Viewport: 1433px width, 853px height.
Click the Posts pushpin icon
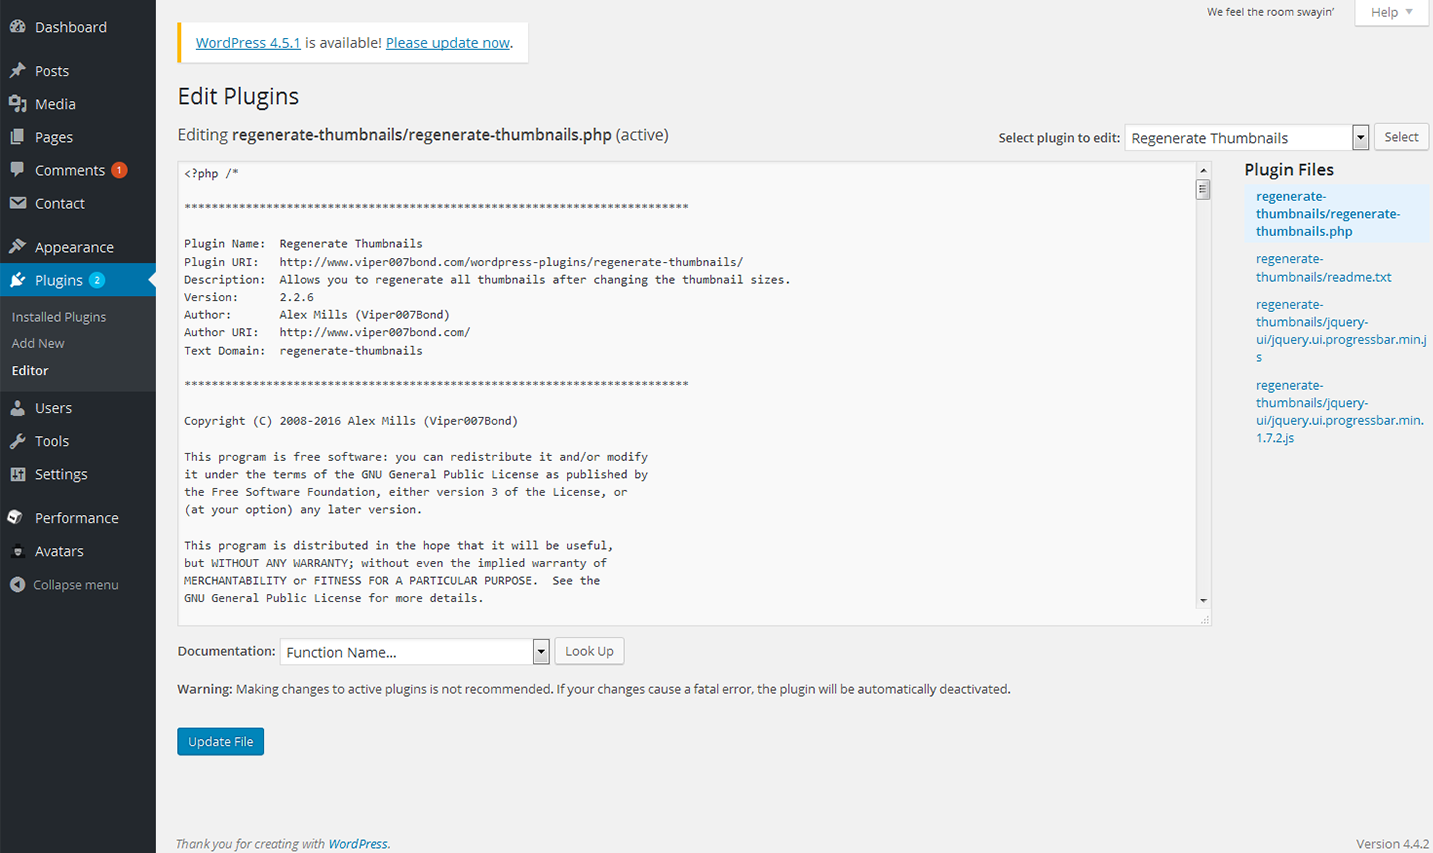click(x=17, y=71)
